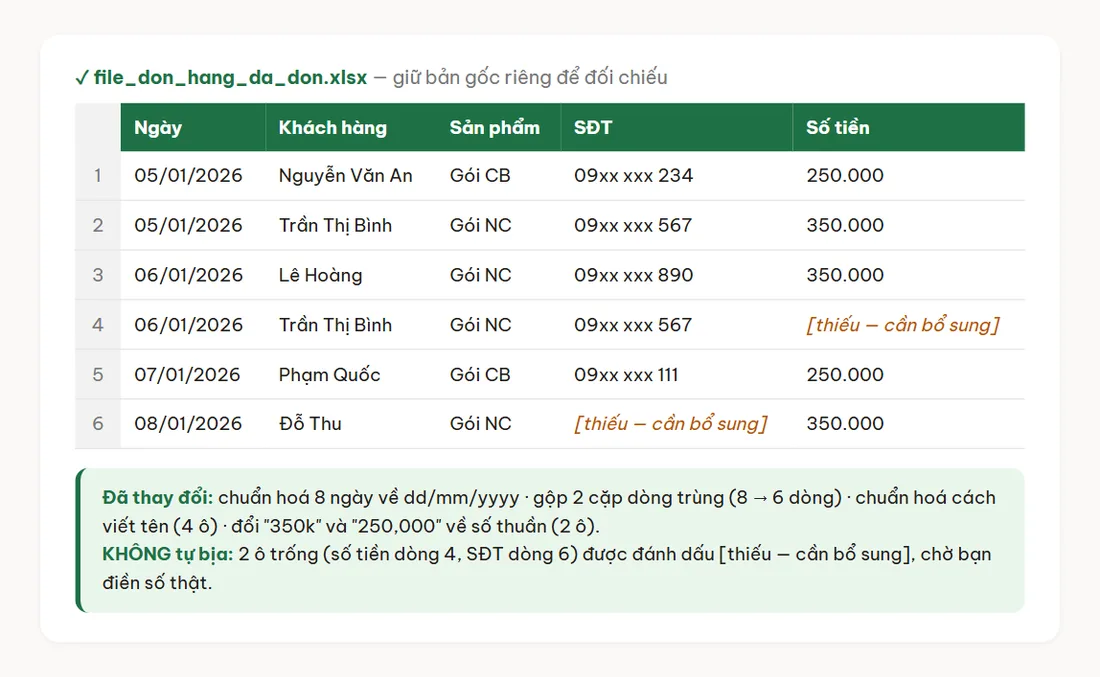Click the 350.000 amount in Đỗ Thu's row
The width and height of the screenshot is (1100, 677).
845,424
